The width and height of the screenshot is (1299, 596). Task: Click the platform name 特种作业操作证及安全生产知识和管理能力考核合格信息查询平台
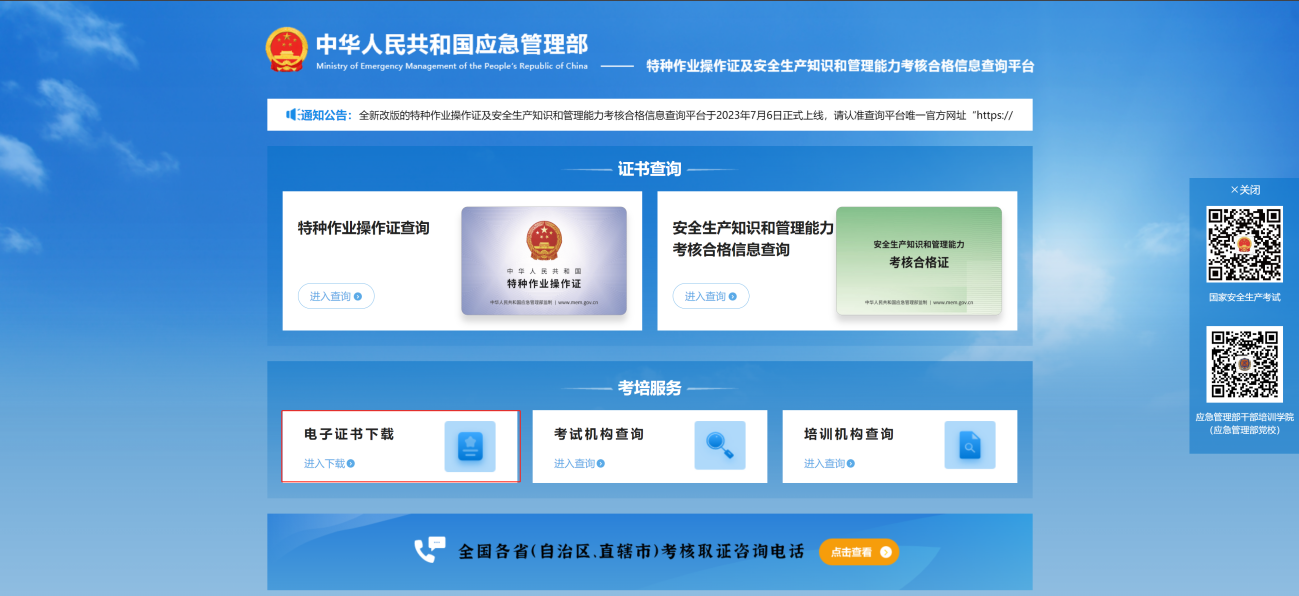pyautogui.click(x=840, y=66)
